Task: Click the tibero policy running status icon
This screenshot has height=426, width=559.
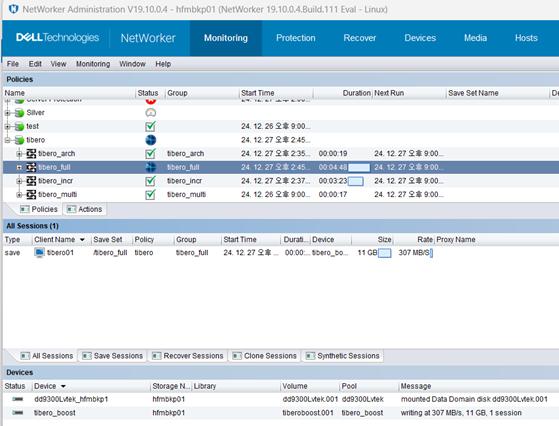Action: (x=151, y=140)
